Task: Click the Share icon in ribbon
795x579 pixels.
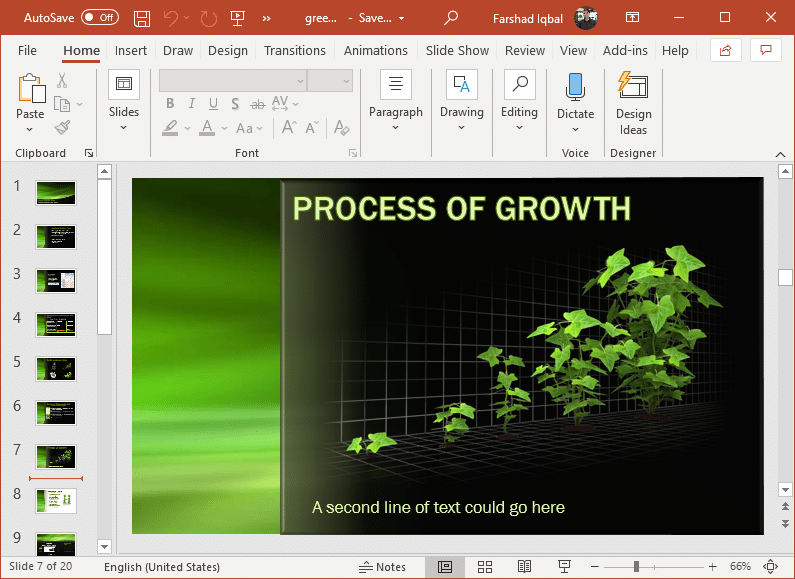Action: (x=726, y=50)
